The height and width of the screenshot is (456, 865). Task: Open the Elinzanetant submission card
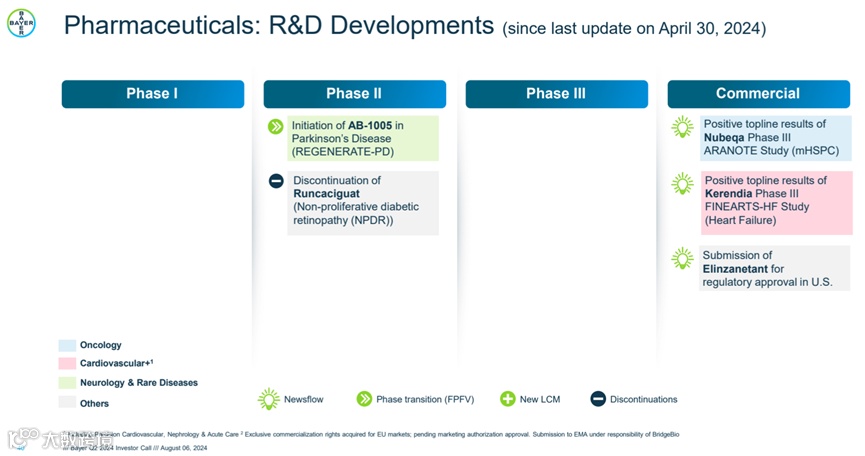[775, 269]
